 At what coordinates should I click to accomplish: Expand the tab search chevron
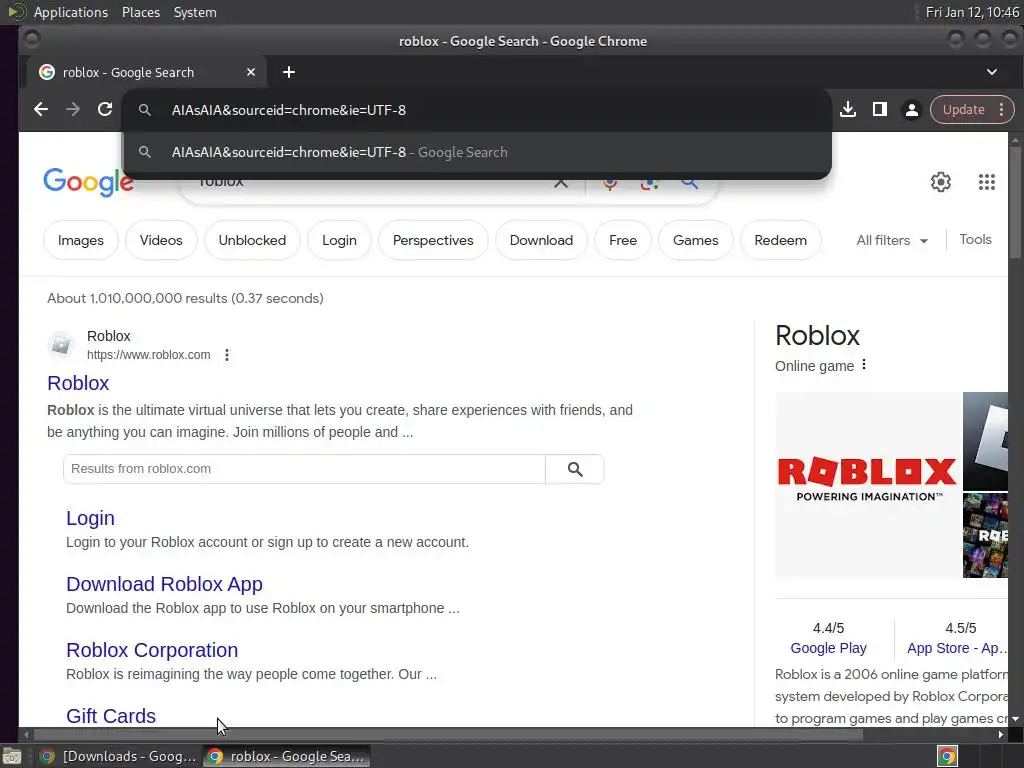pyautogui.click(x=991, y=72)
